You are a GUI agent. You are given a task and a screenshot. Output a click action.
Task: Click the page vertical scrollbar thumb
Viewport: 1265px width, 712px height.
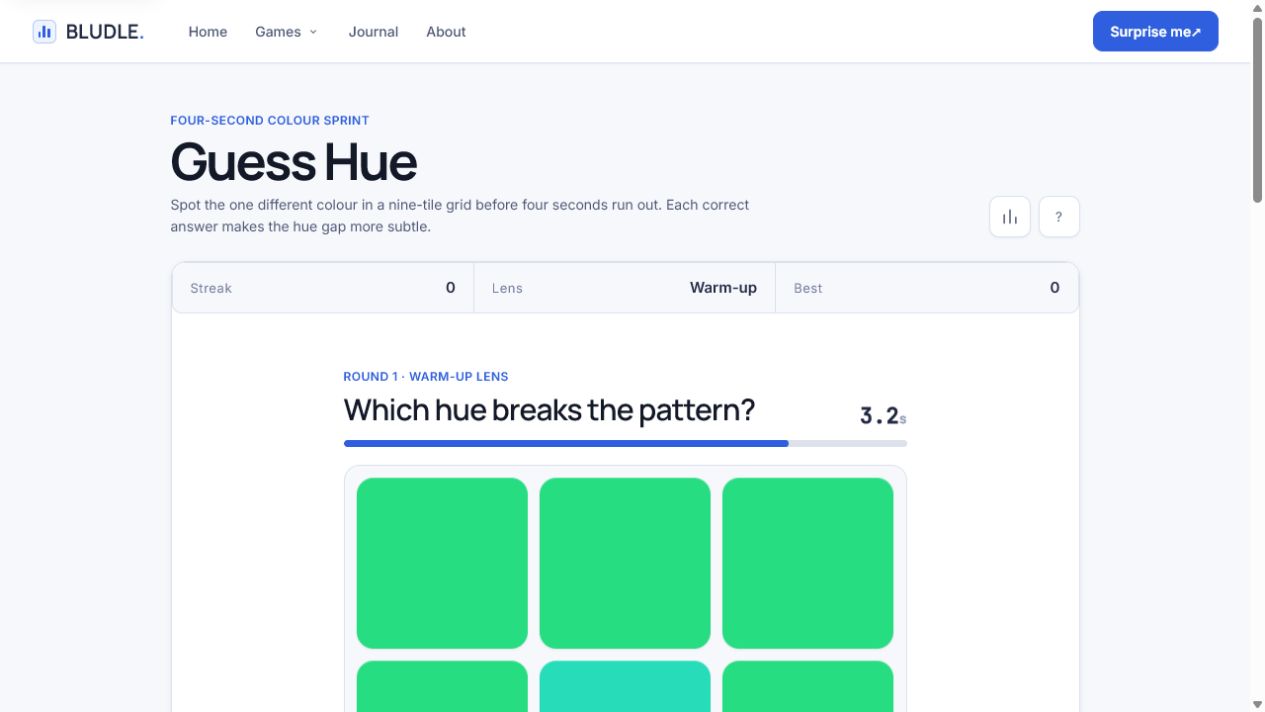tap(1257, 110)
